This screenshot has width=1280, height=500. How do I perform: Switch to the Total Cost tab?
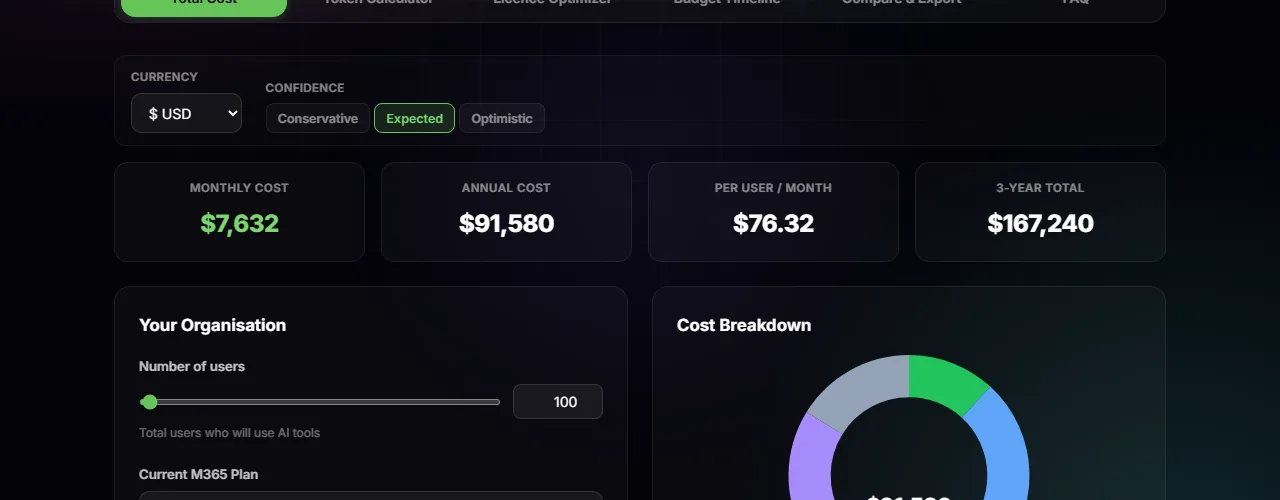tap(204, 5)
